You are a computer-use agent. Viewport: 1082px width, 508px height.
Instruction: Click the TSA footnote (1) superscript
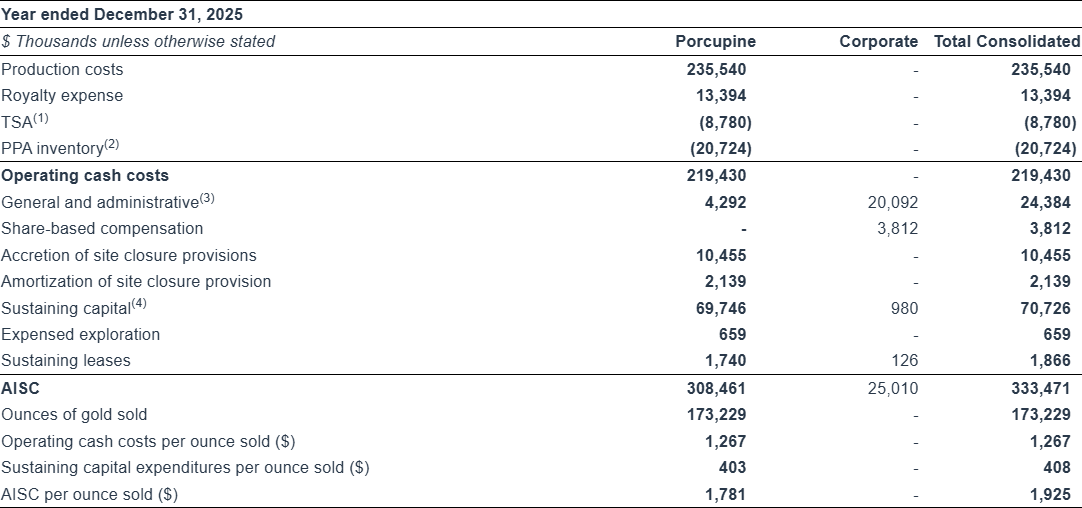tap(40, 118)
